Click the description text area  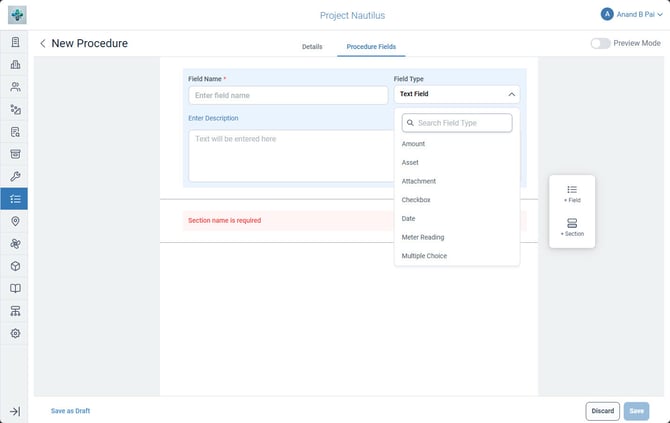291,156
